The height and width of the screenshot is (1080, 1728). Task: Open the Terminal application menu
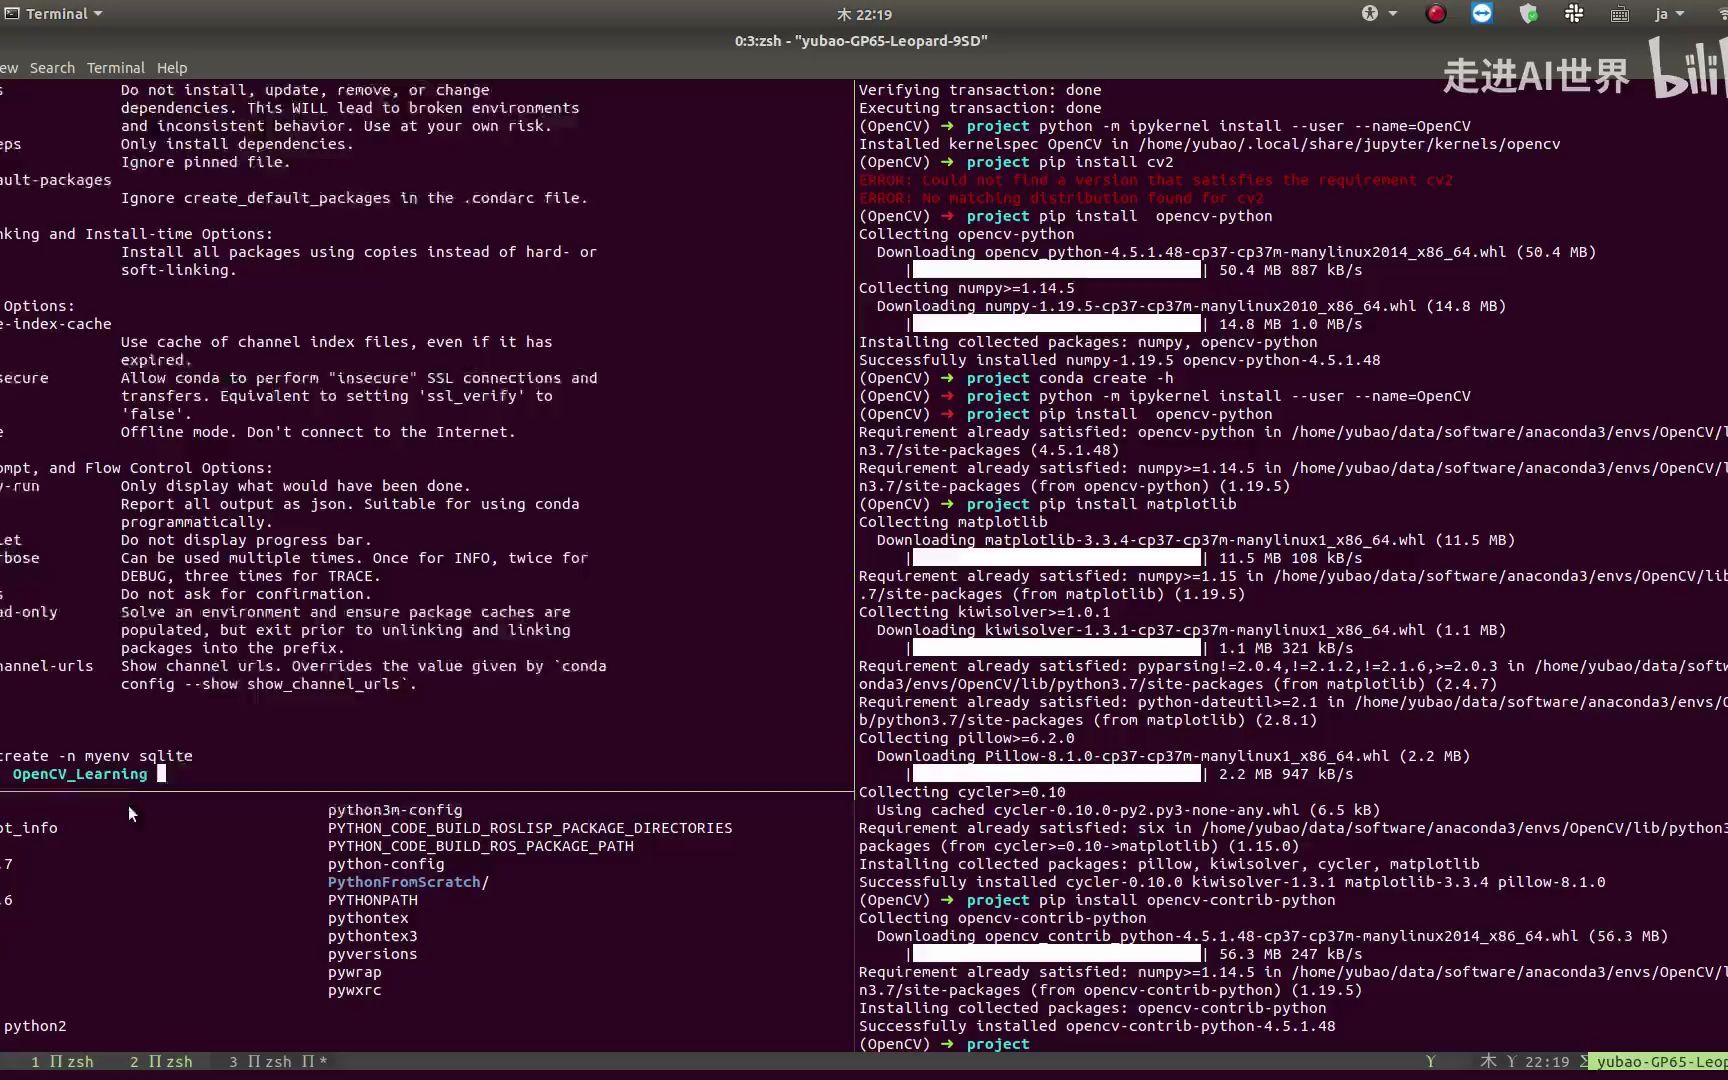tap(54, 14)
